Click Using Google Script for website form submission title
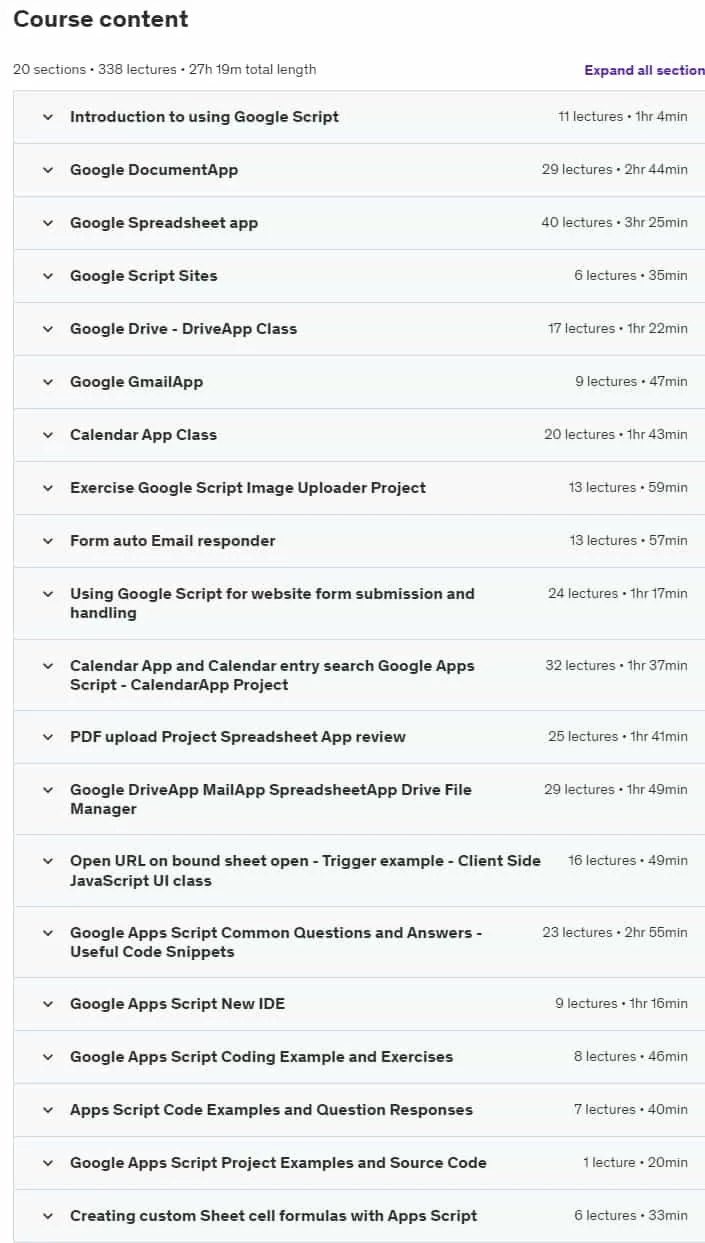The width and height of the screenshot is (705, 1243). 272,603
